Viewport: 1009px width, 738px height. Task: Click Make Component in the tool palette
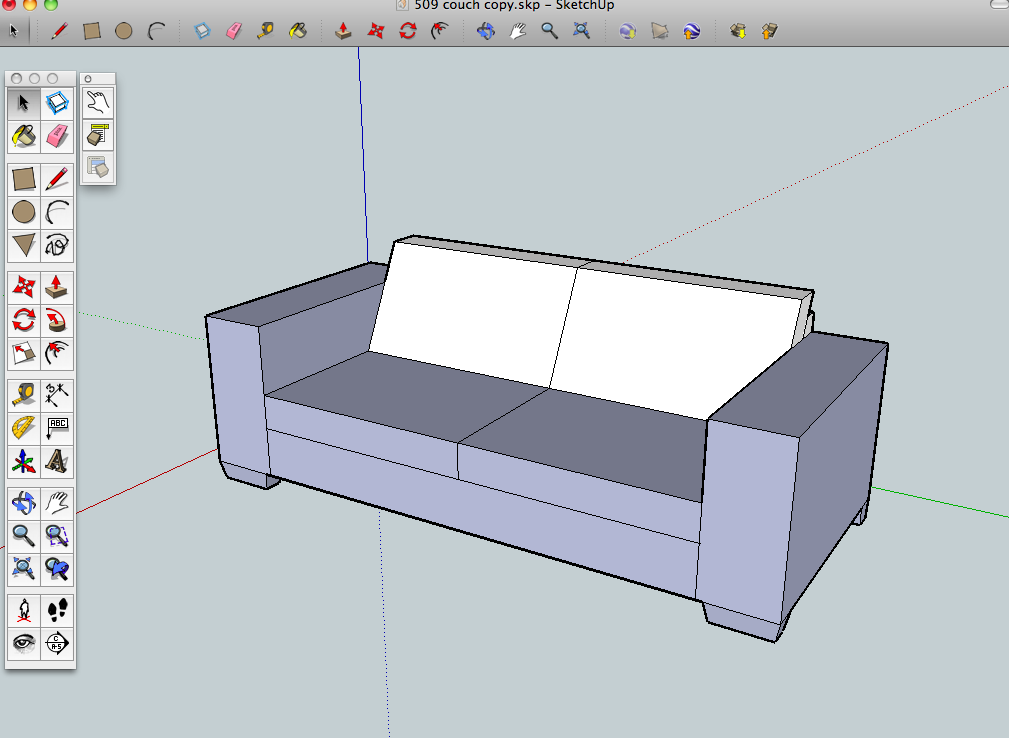[57, 103]
